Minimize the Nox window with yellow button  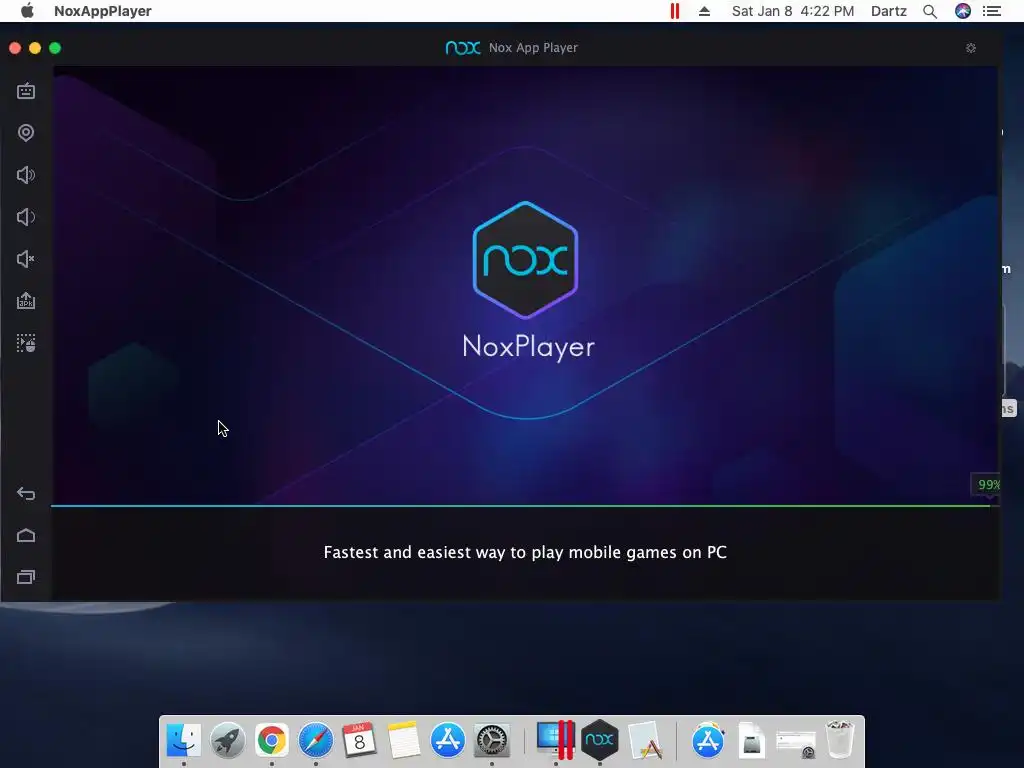click(35, 48)
